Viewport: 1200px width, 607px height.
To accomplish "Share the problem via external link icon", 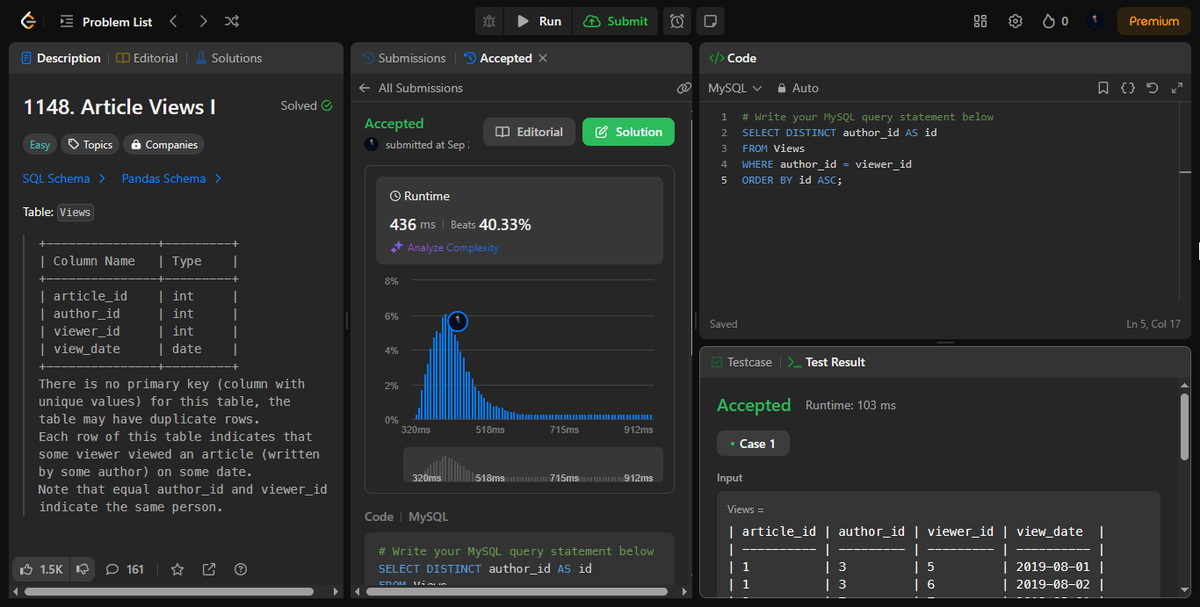I will [x=209, y=569].
